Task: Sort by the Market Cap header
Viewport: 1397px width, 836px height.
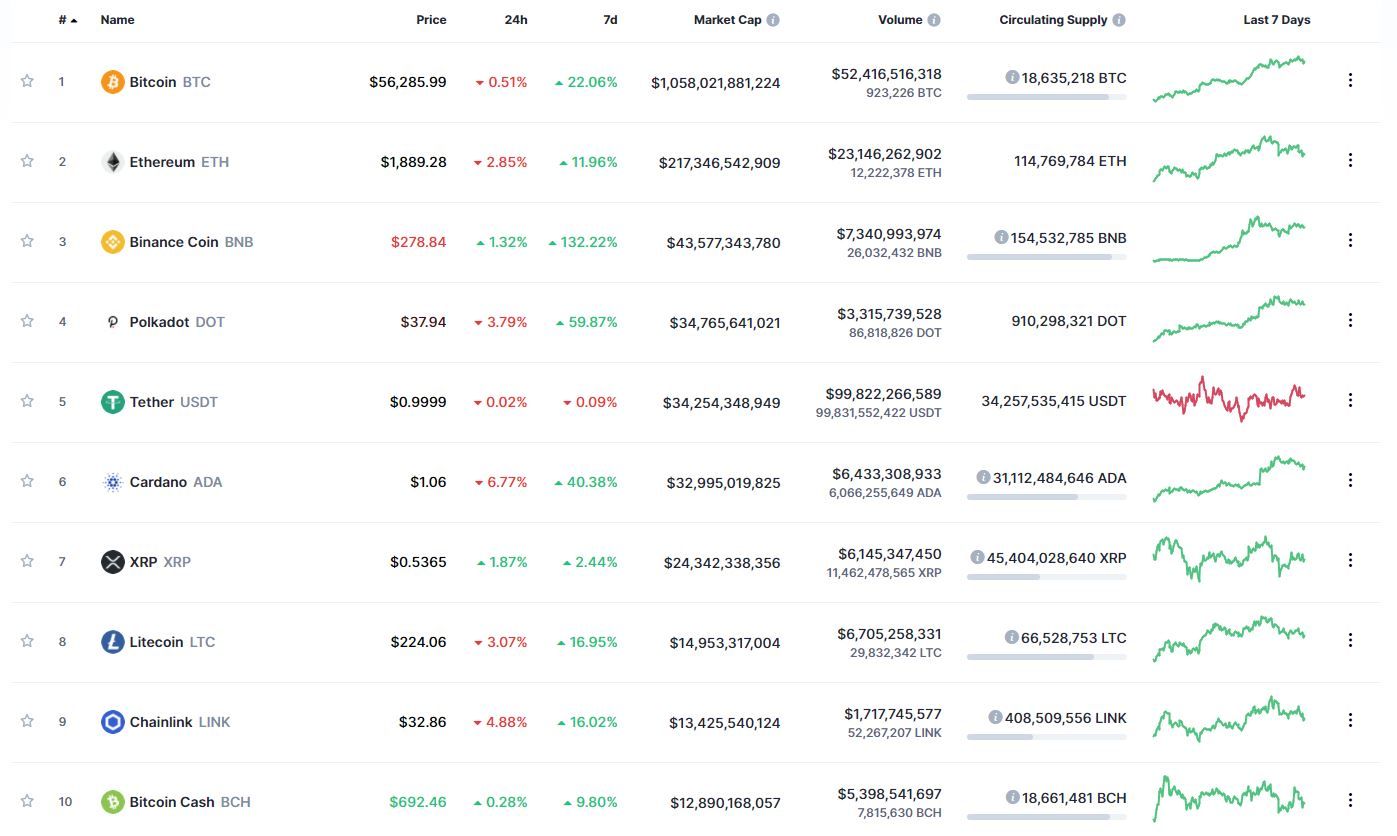Action: (728, 20)
